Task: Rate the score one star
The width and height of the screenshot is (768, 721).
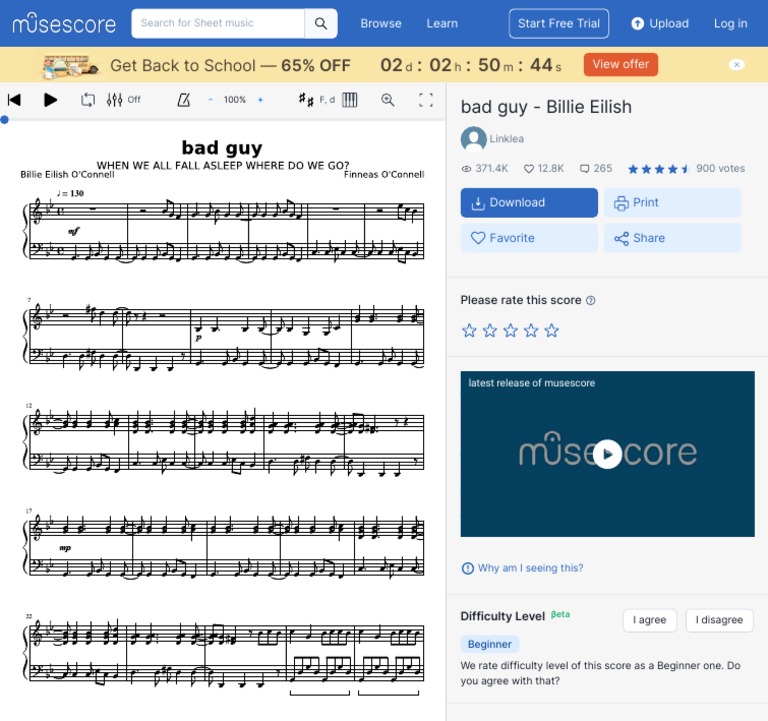Action: click(469, 331)
